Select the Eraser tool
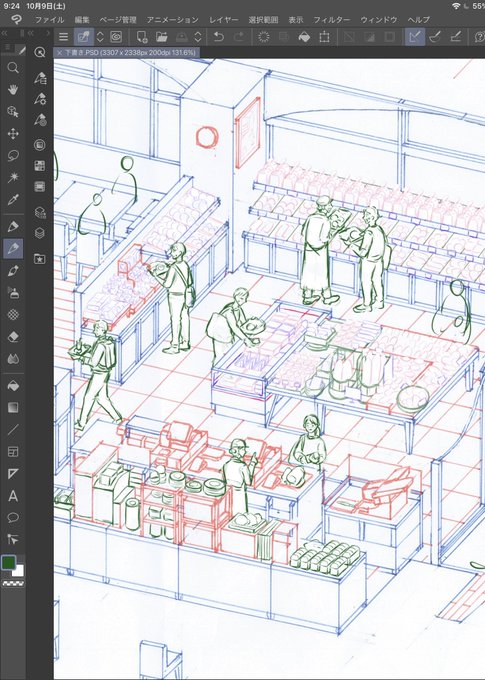 tap(13, 337)
